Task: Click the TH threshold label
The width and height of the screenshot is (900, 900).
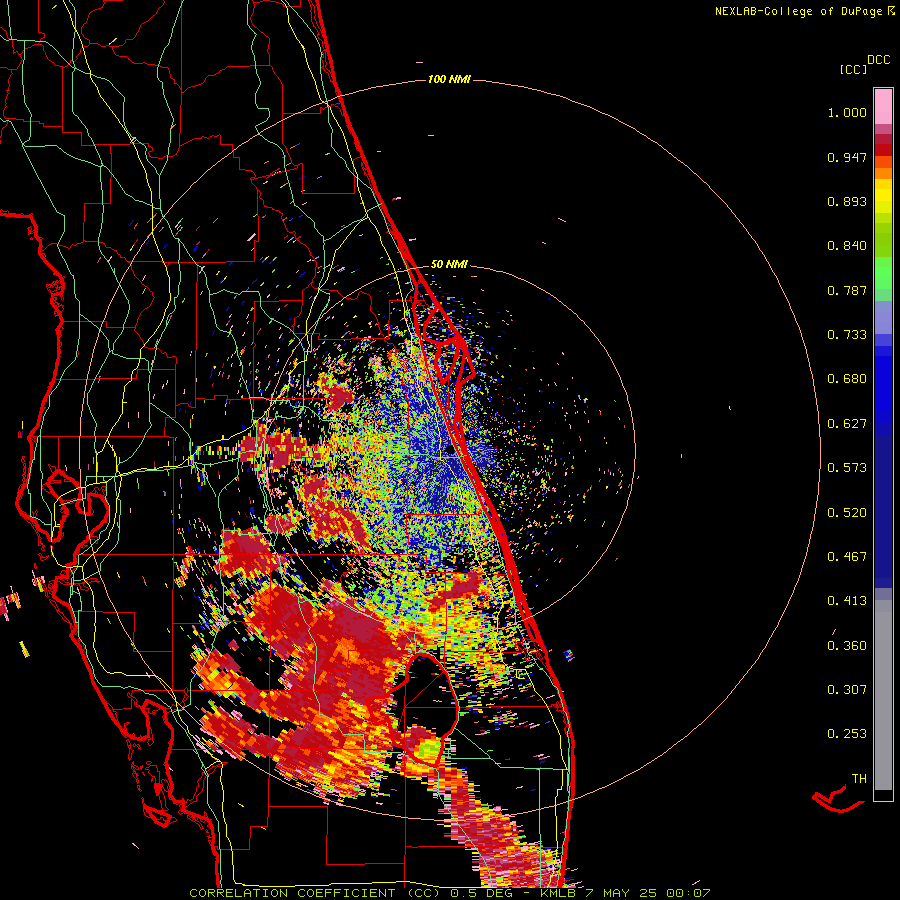Action: (859, 778)
